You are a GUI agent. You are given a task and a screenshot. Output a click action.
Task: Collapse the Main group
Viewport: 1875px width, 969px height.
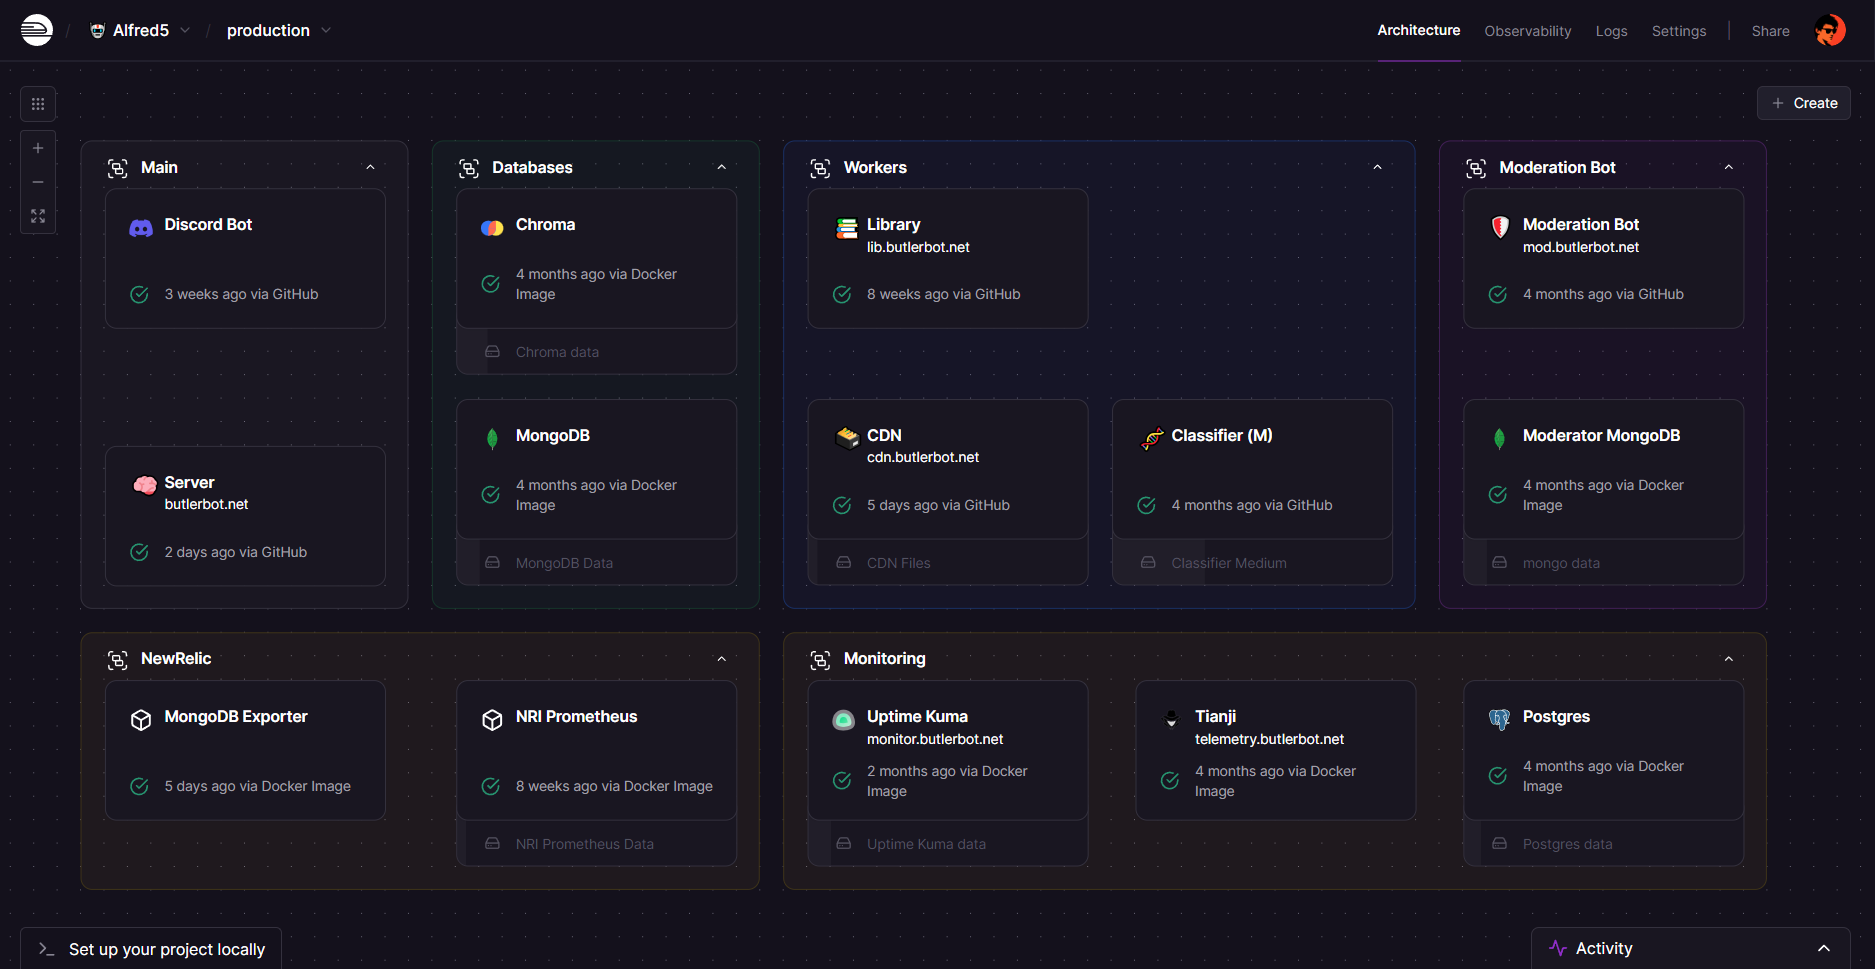coord(370,167)
